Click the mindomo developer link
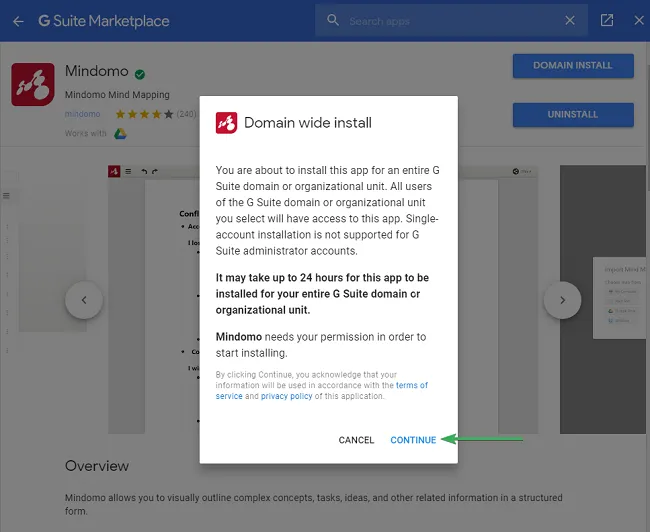This screenshot has height=532, width=650. [82, 114]
